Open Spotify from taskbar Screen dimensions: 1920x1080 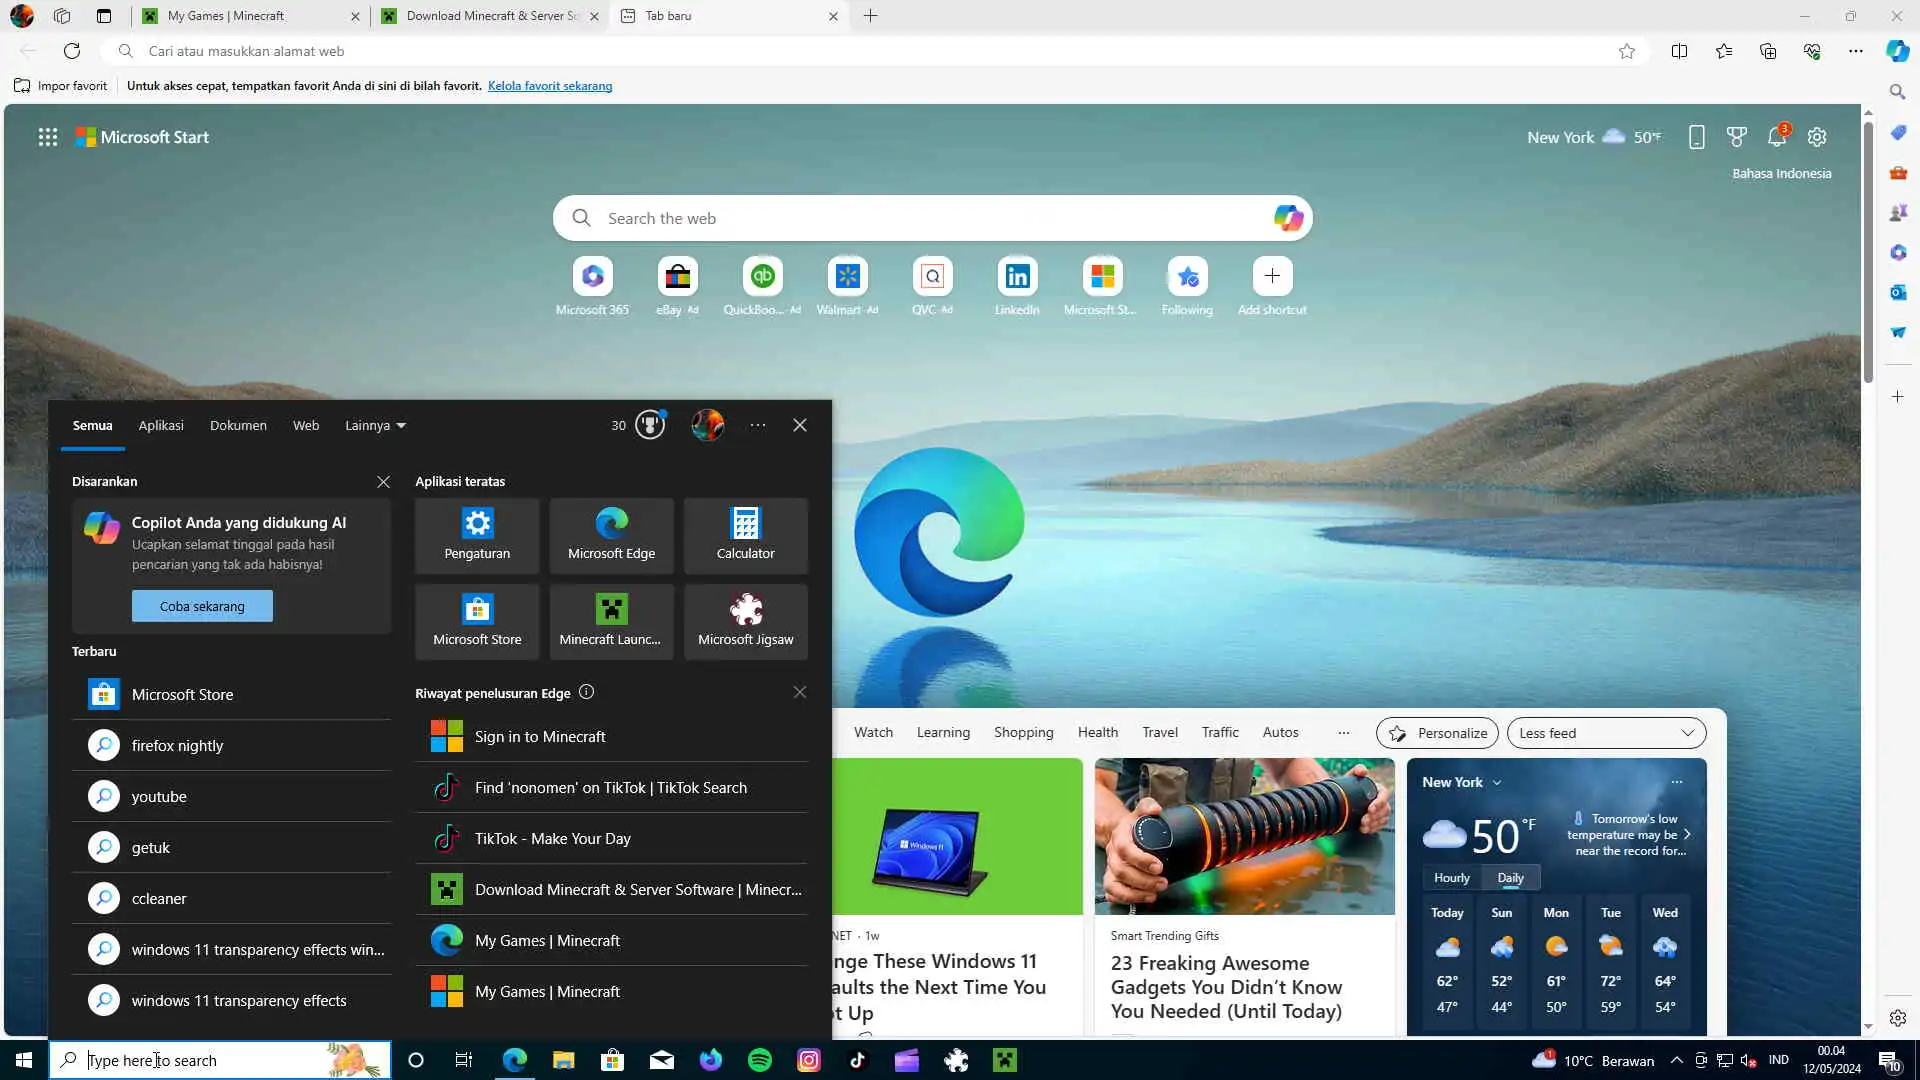pos(760,1060)
